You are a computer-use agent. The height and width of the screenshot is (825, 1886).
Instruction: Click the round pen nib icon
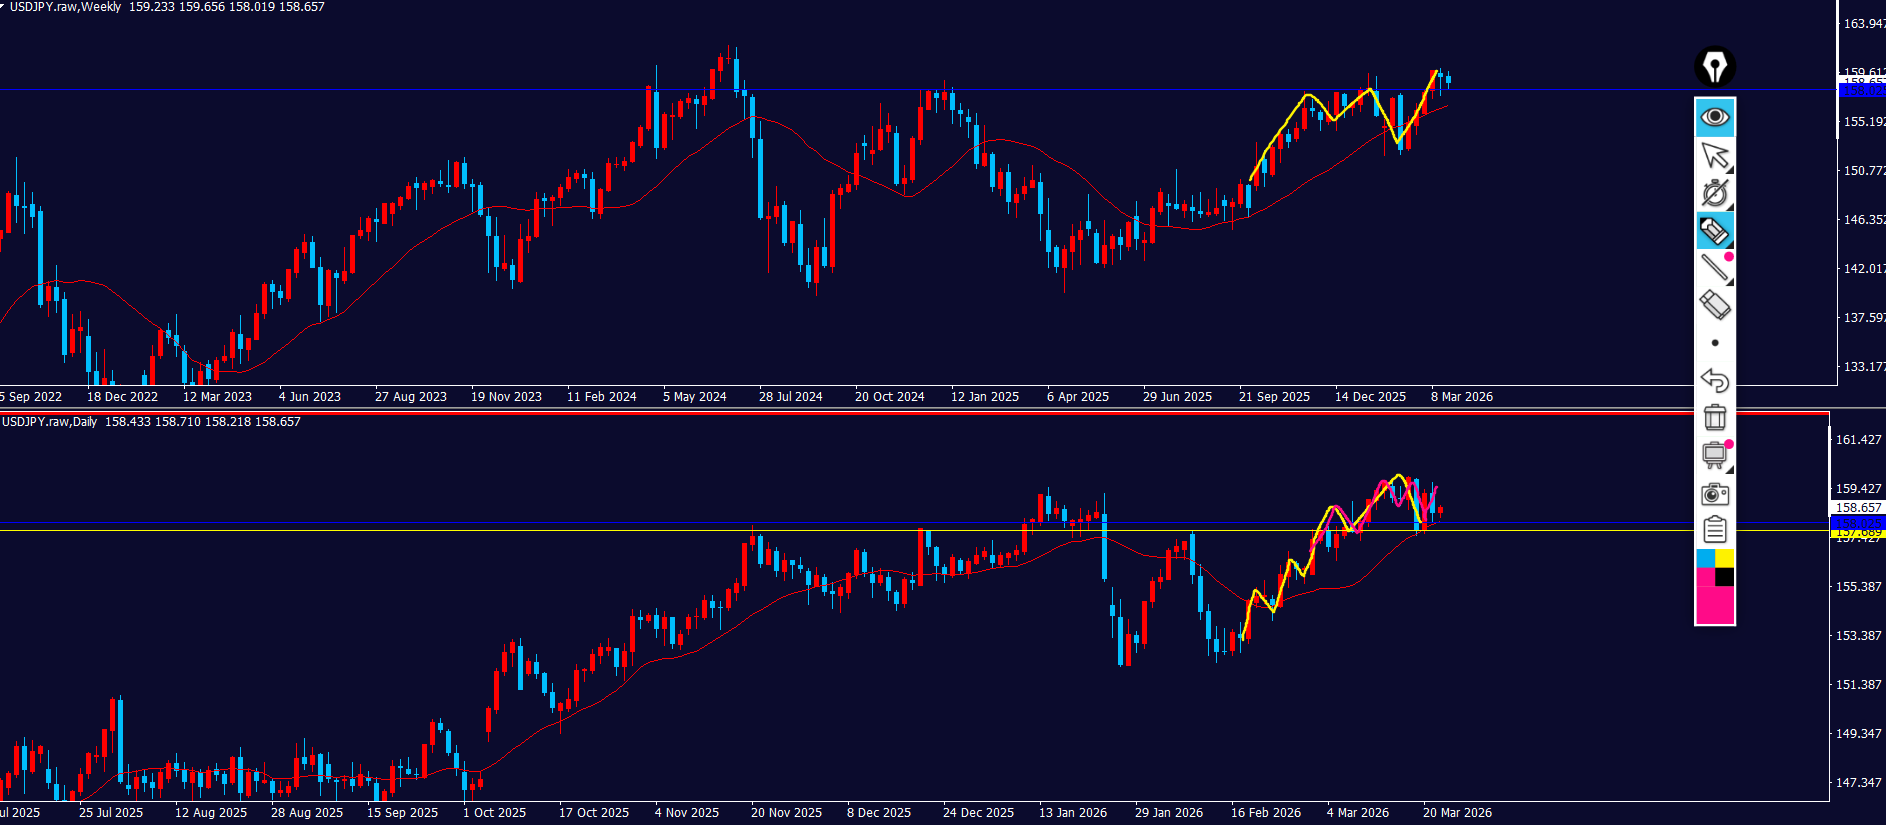click(1714, 67)
